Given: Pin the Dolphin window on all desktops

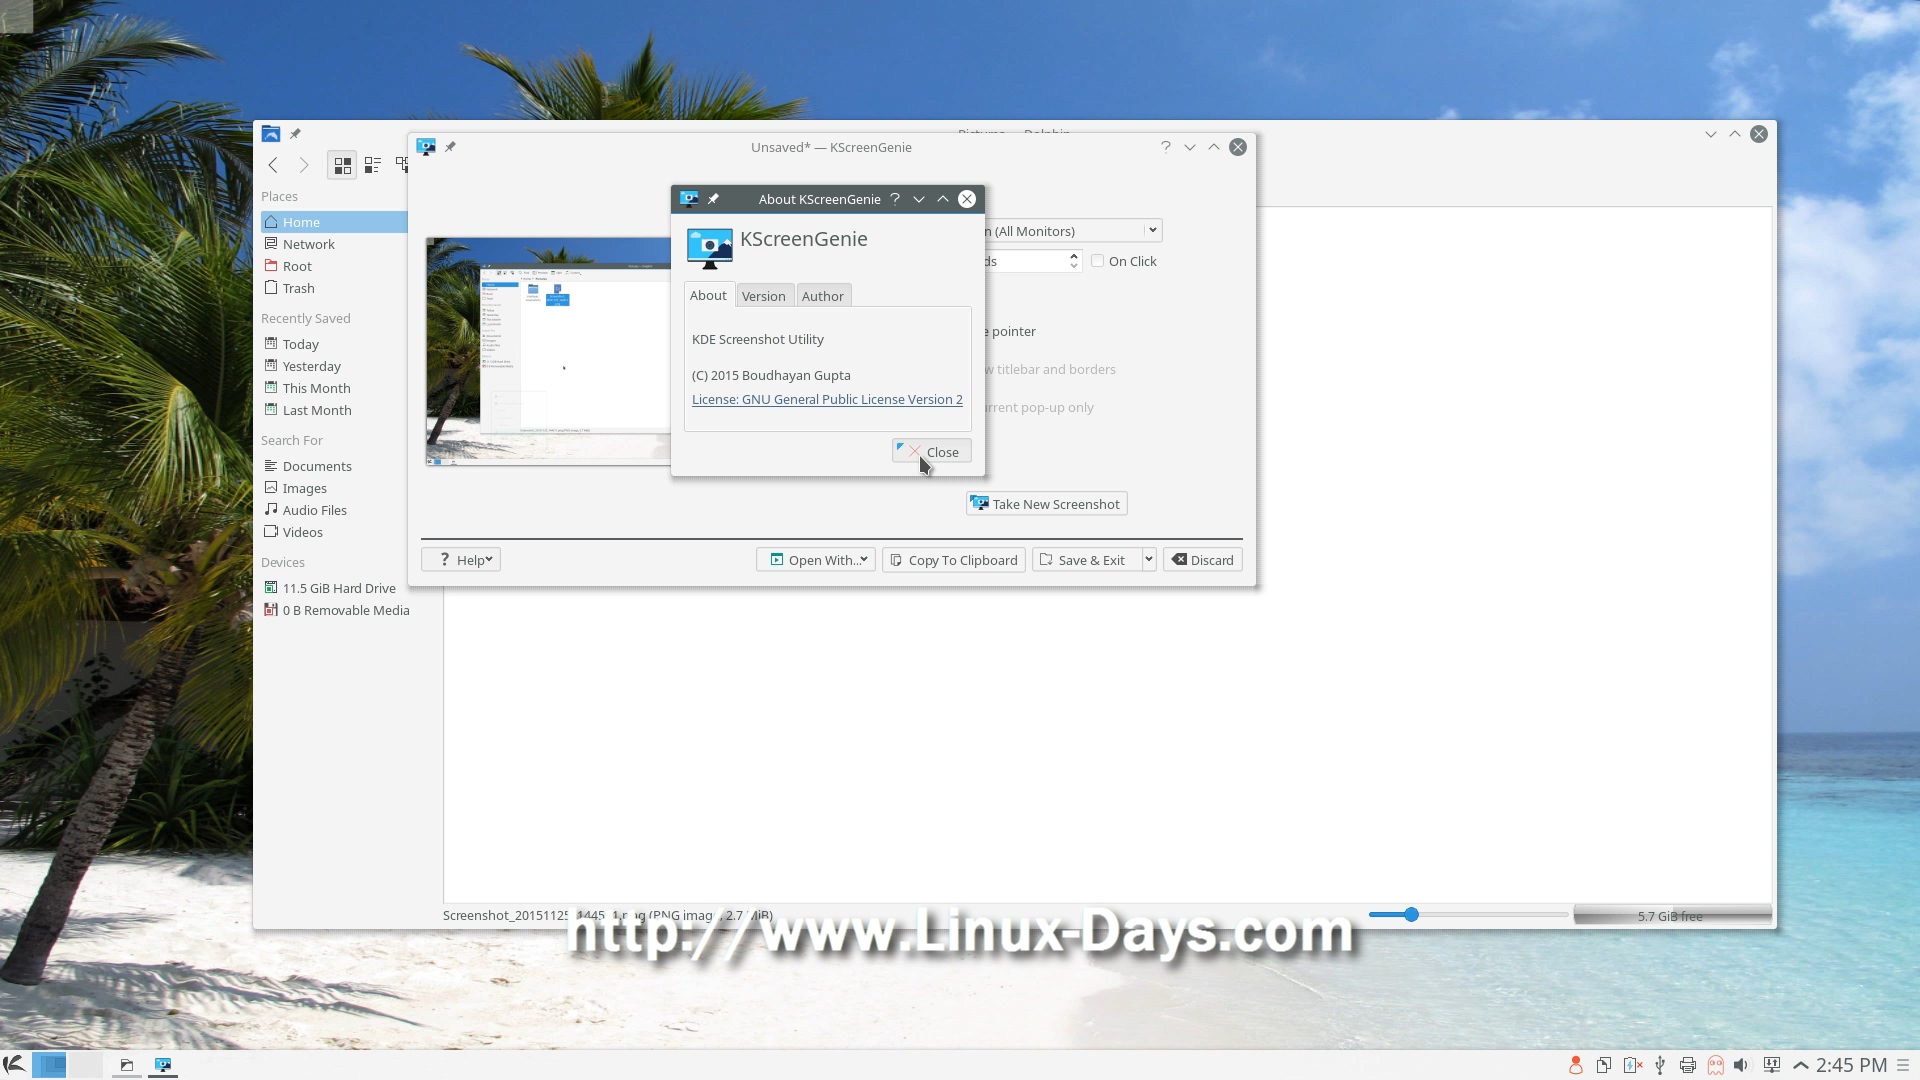Looking at the screenshot, I should pos(295,134).
